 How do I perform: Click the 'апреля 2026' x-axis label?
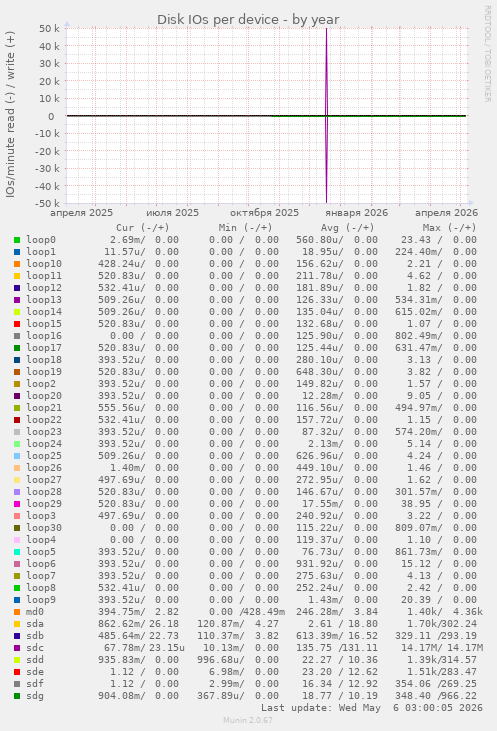click(x=447, y=213)
